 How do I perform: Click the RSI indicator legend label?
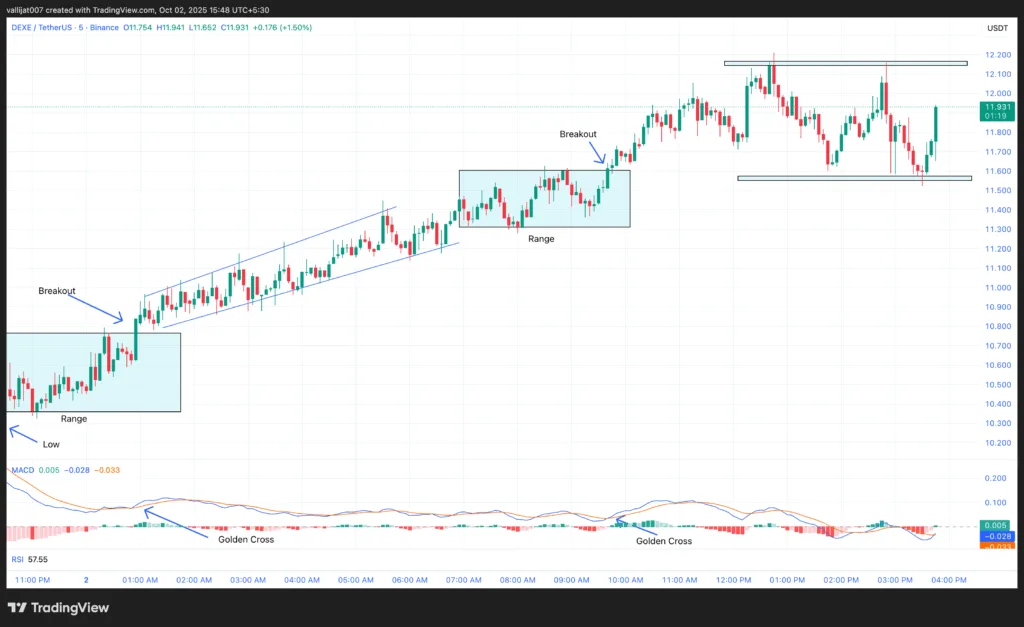(x=17, y=560)
